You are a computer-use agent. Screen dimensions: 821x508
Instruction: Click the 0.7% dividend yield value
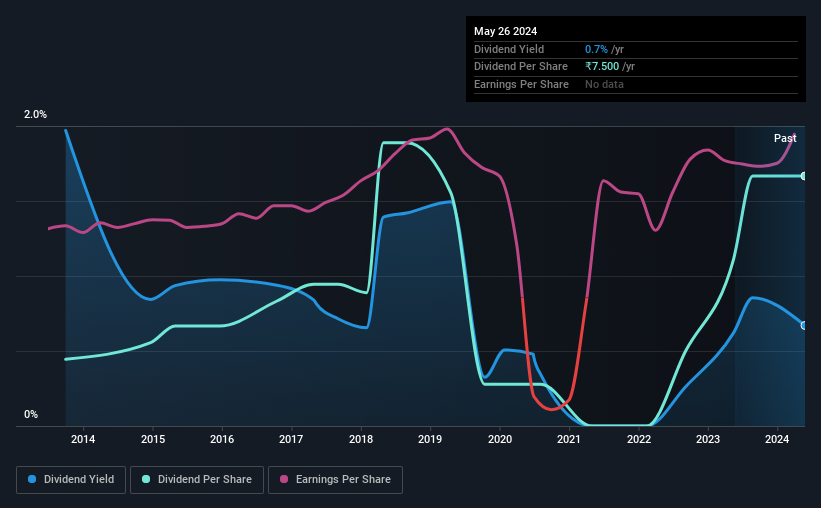tap(596, 49)
